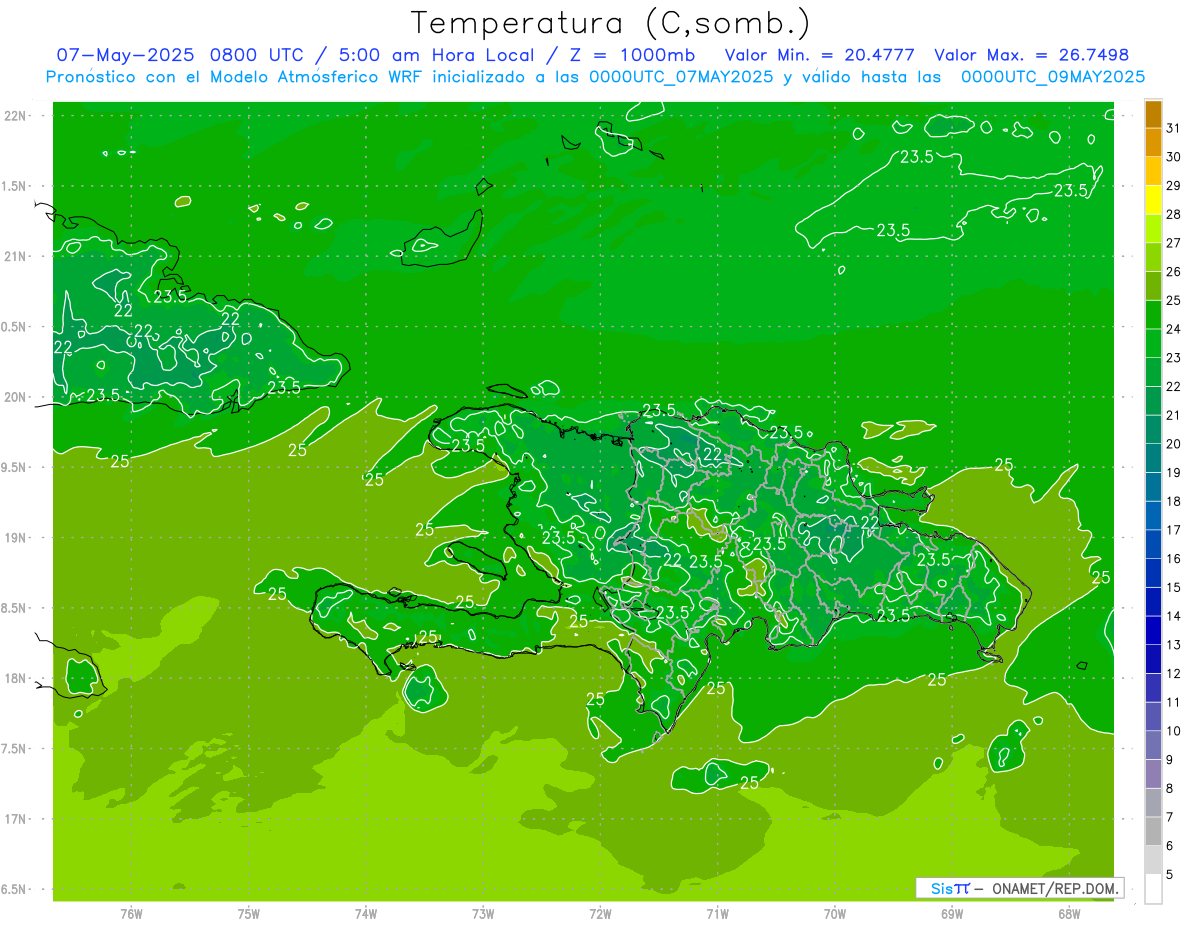Click the colorbar scale label '30'
Image resolution: width=1200 pixels, height=927 pixels.
1173,157
